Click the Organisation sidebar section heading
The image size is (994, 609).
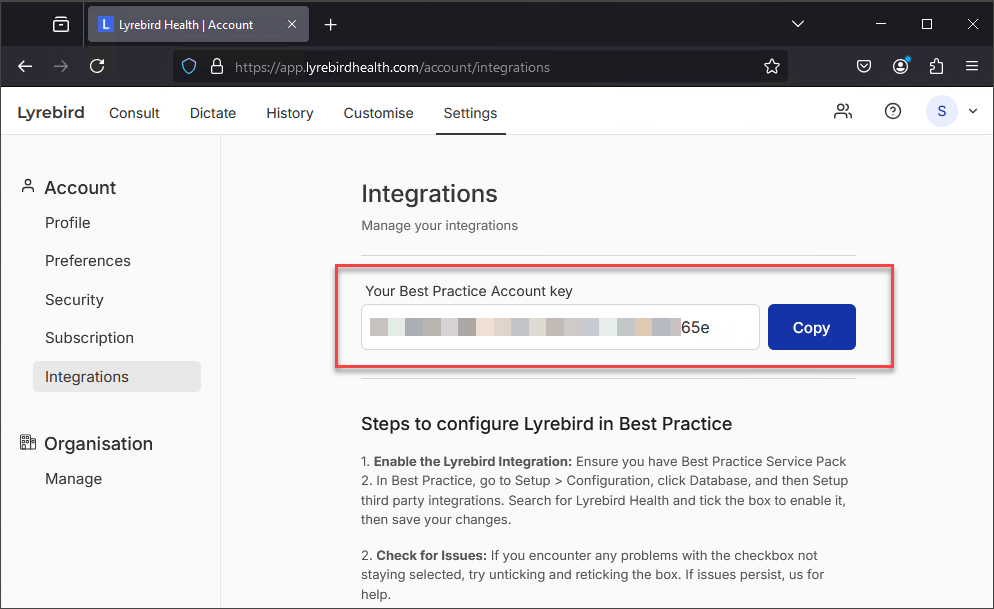[98, 444]
